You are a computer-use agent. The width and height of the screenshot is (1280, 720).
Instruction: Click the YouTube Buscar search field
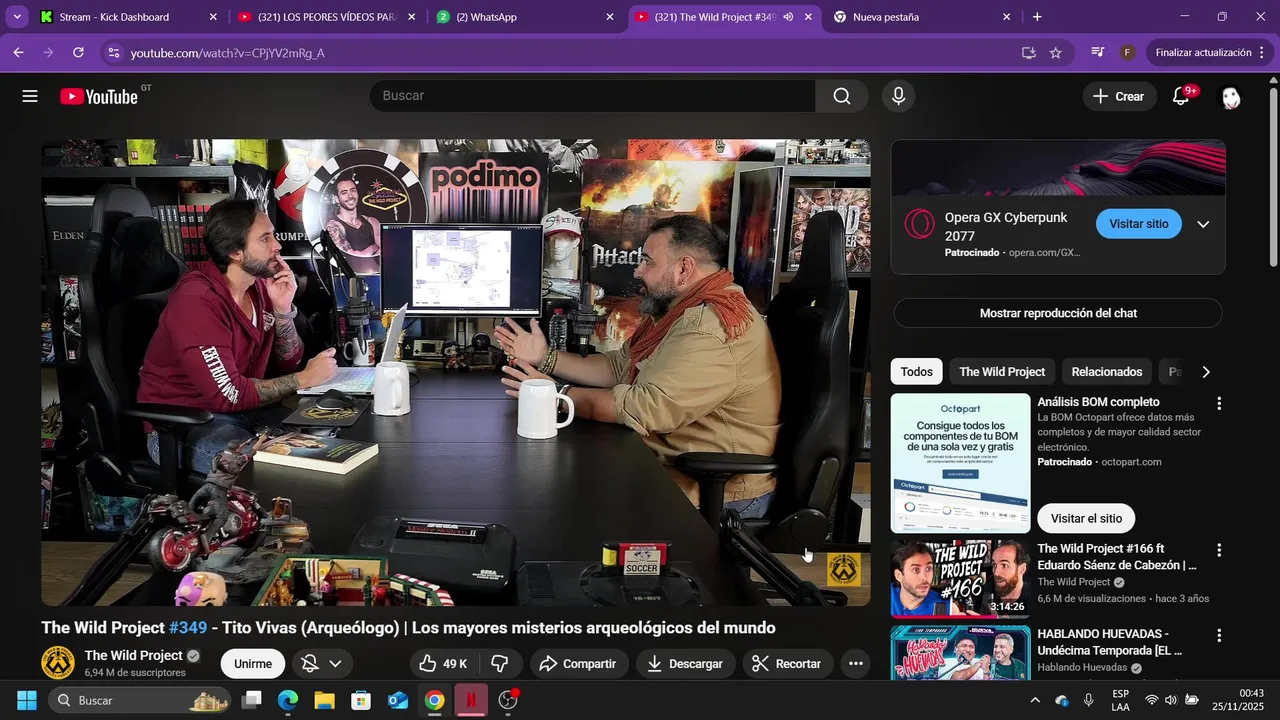click(x=593, y=96)
